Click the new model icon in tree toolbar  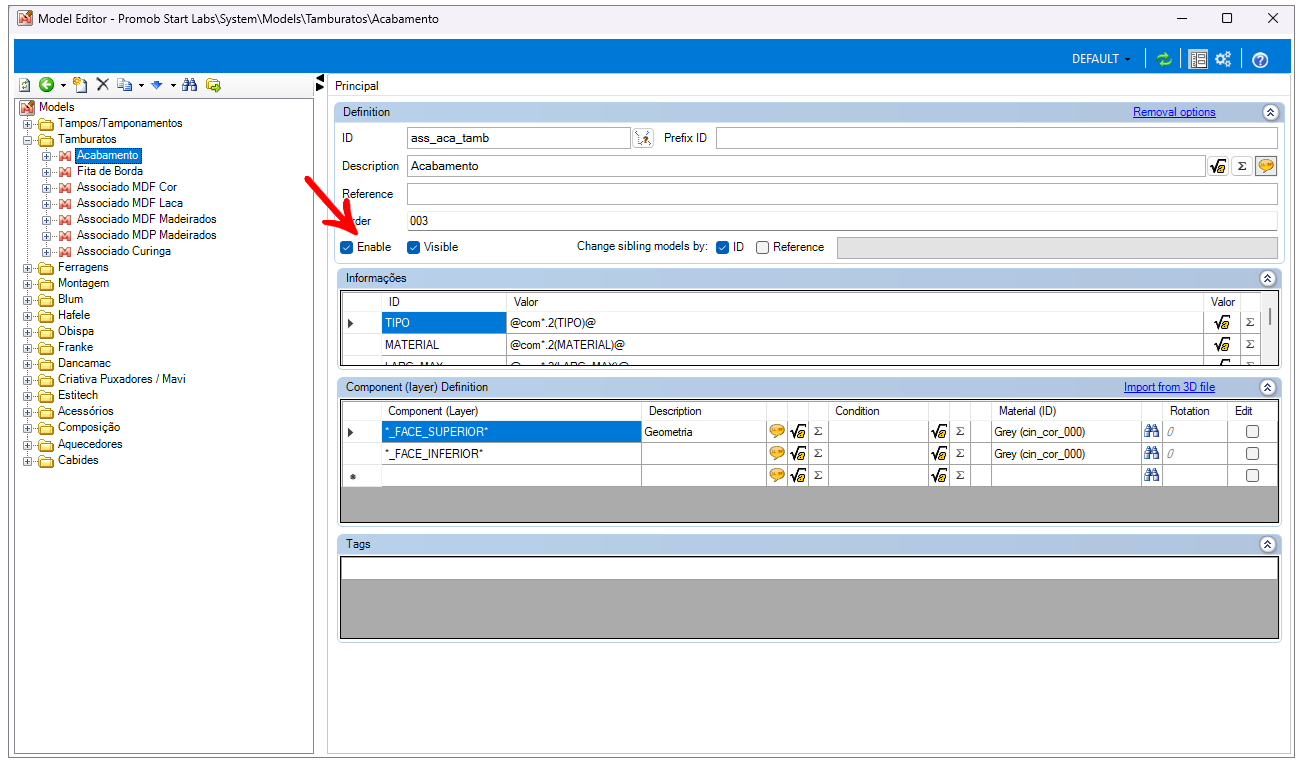point(80,85)
